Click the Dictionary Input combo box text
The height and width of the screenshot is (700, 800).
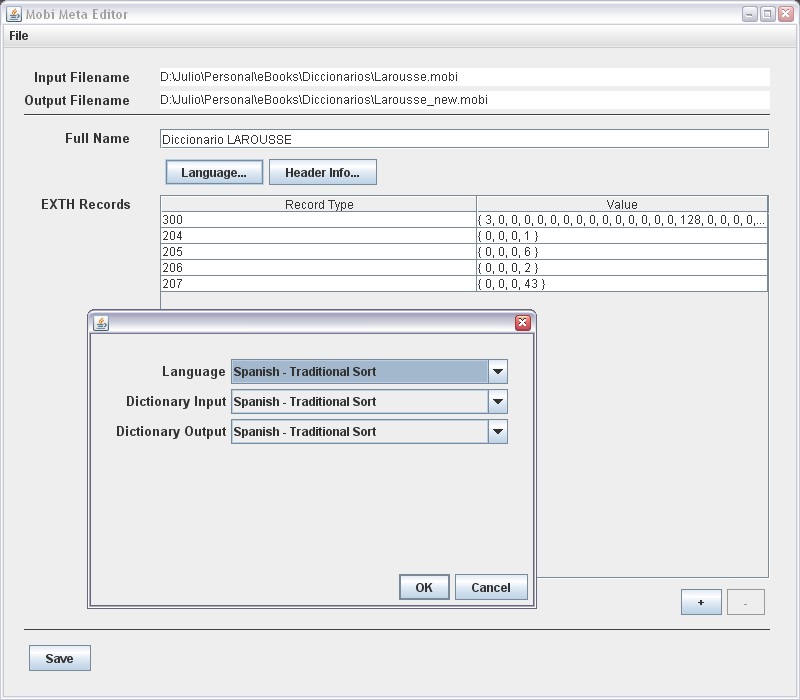pyautogui.click(x=305, y=402)
